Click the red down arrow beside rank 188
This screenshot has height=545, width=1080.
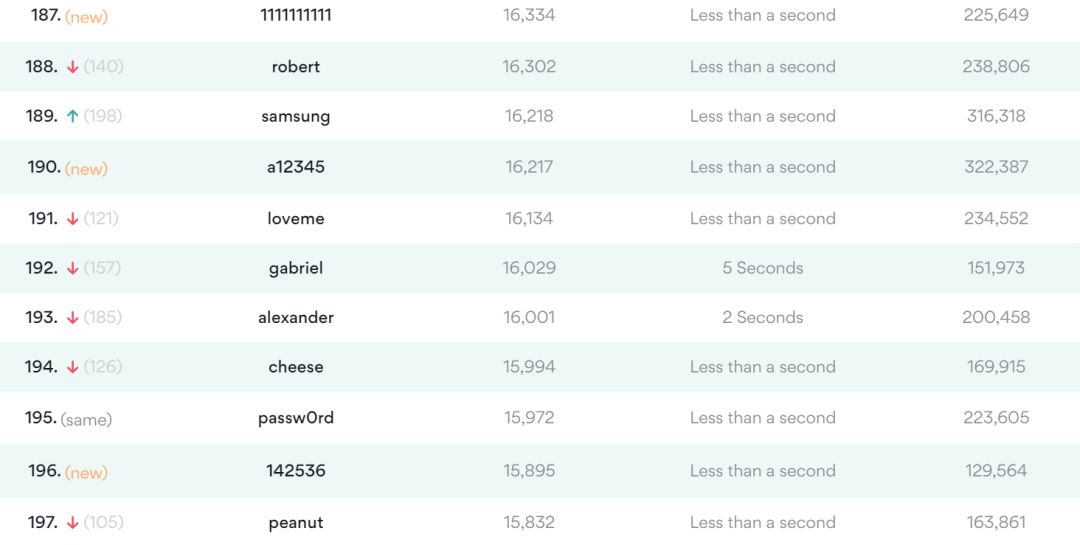pyautogui.click(x=72, y=67)
